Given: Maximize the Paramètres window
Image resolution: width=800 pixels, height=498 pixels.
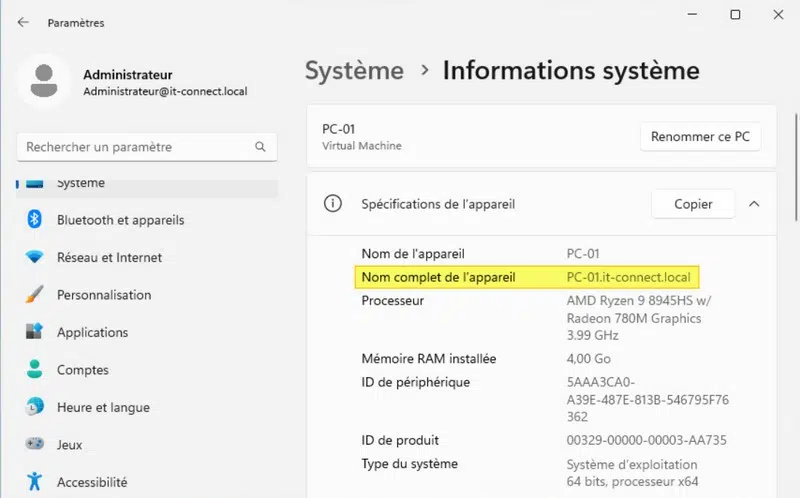Looking at the screenshot, I should (735, 14).
